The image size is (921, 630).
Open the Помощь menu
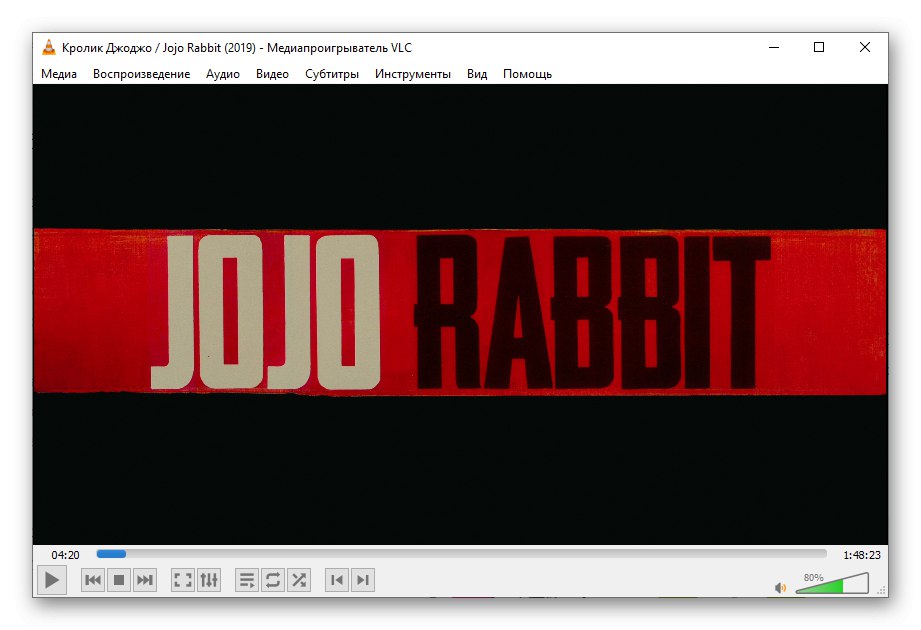pos(527,74)
